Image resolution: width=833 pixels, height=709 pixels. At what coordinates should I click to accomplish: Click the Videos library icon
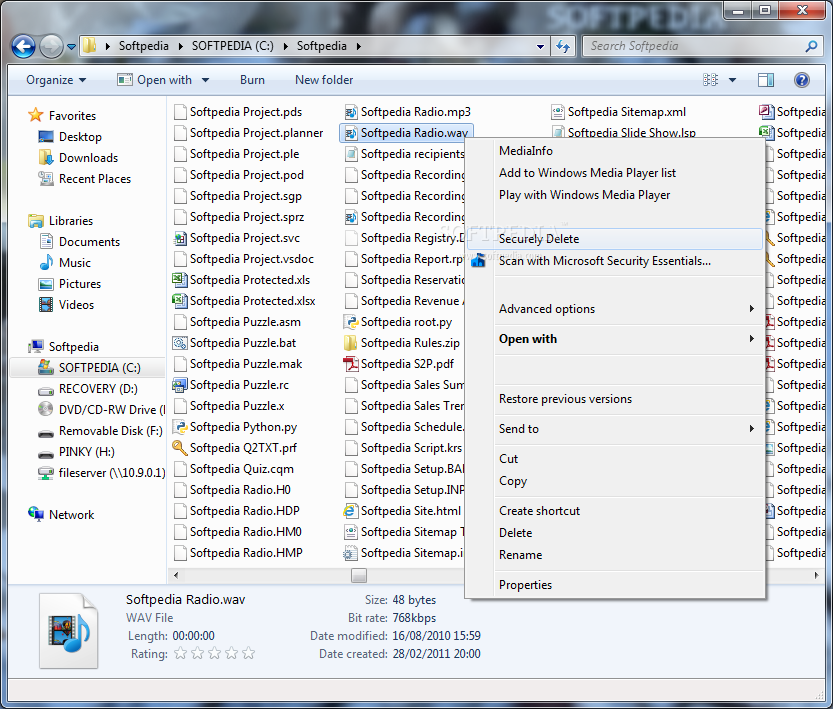click(46, 305)
